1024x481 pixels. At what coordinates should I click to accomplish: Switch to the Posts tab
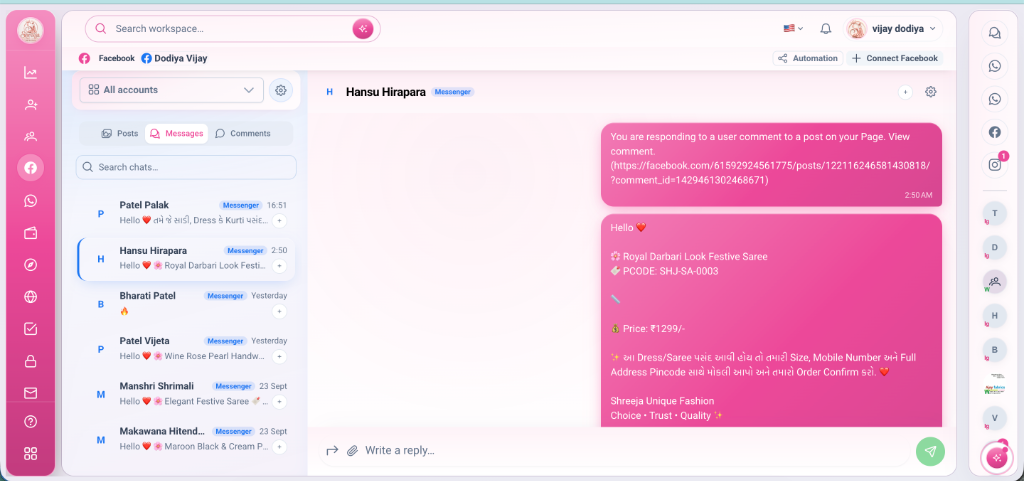click(x=120, y=133)
